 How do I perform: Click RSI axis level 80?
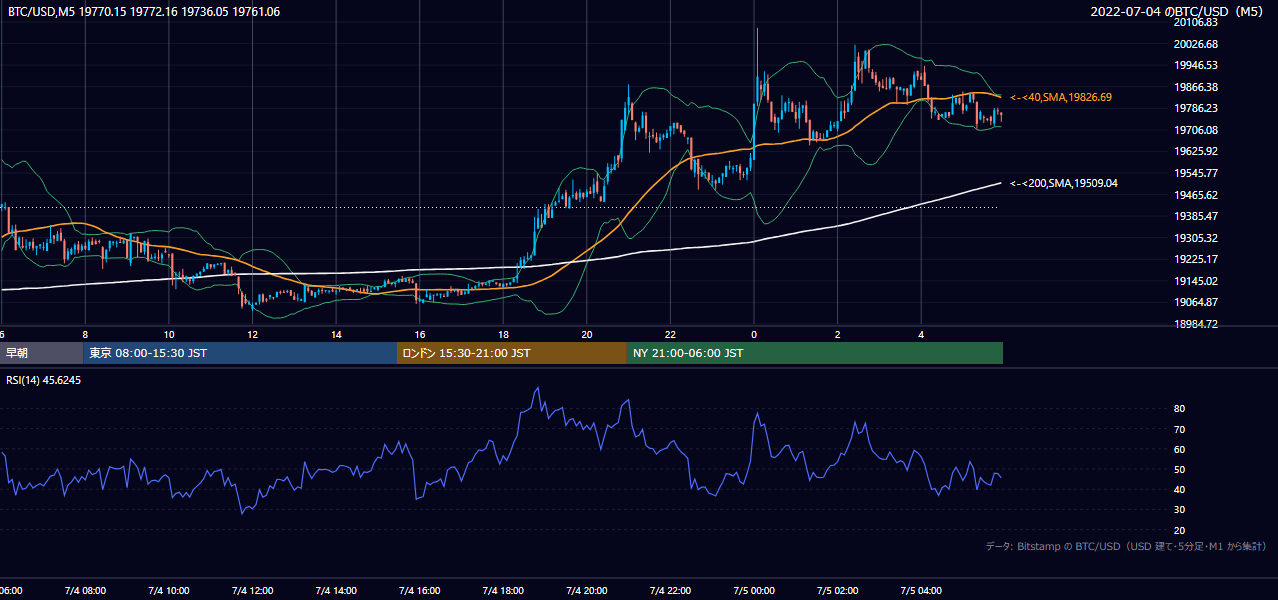[x=1180, y=409]
